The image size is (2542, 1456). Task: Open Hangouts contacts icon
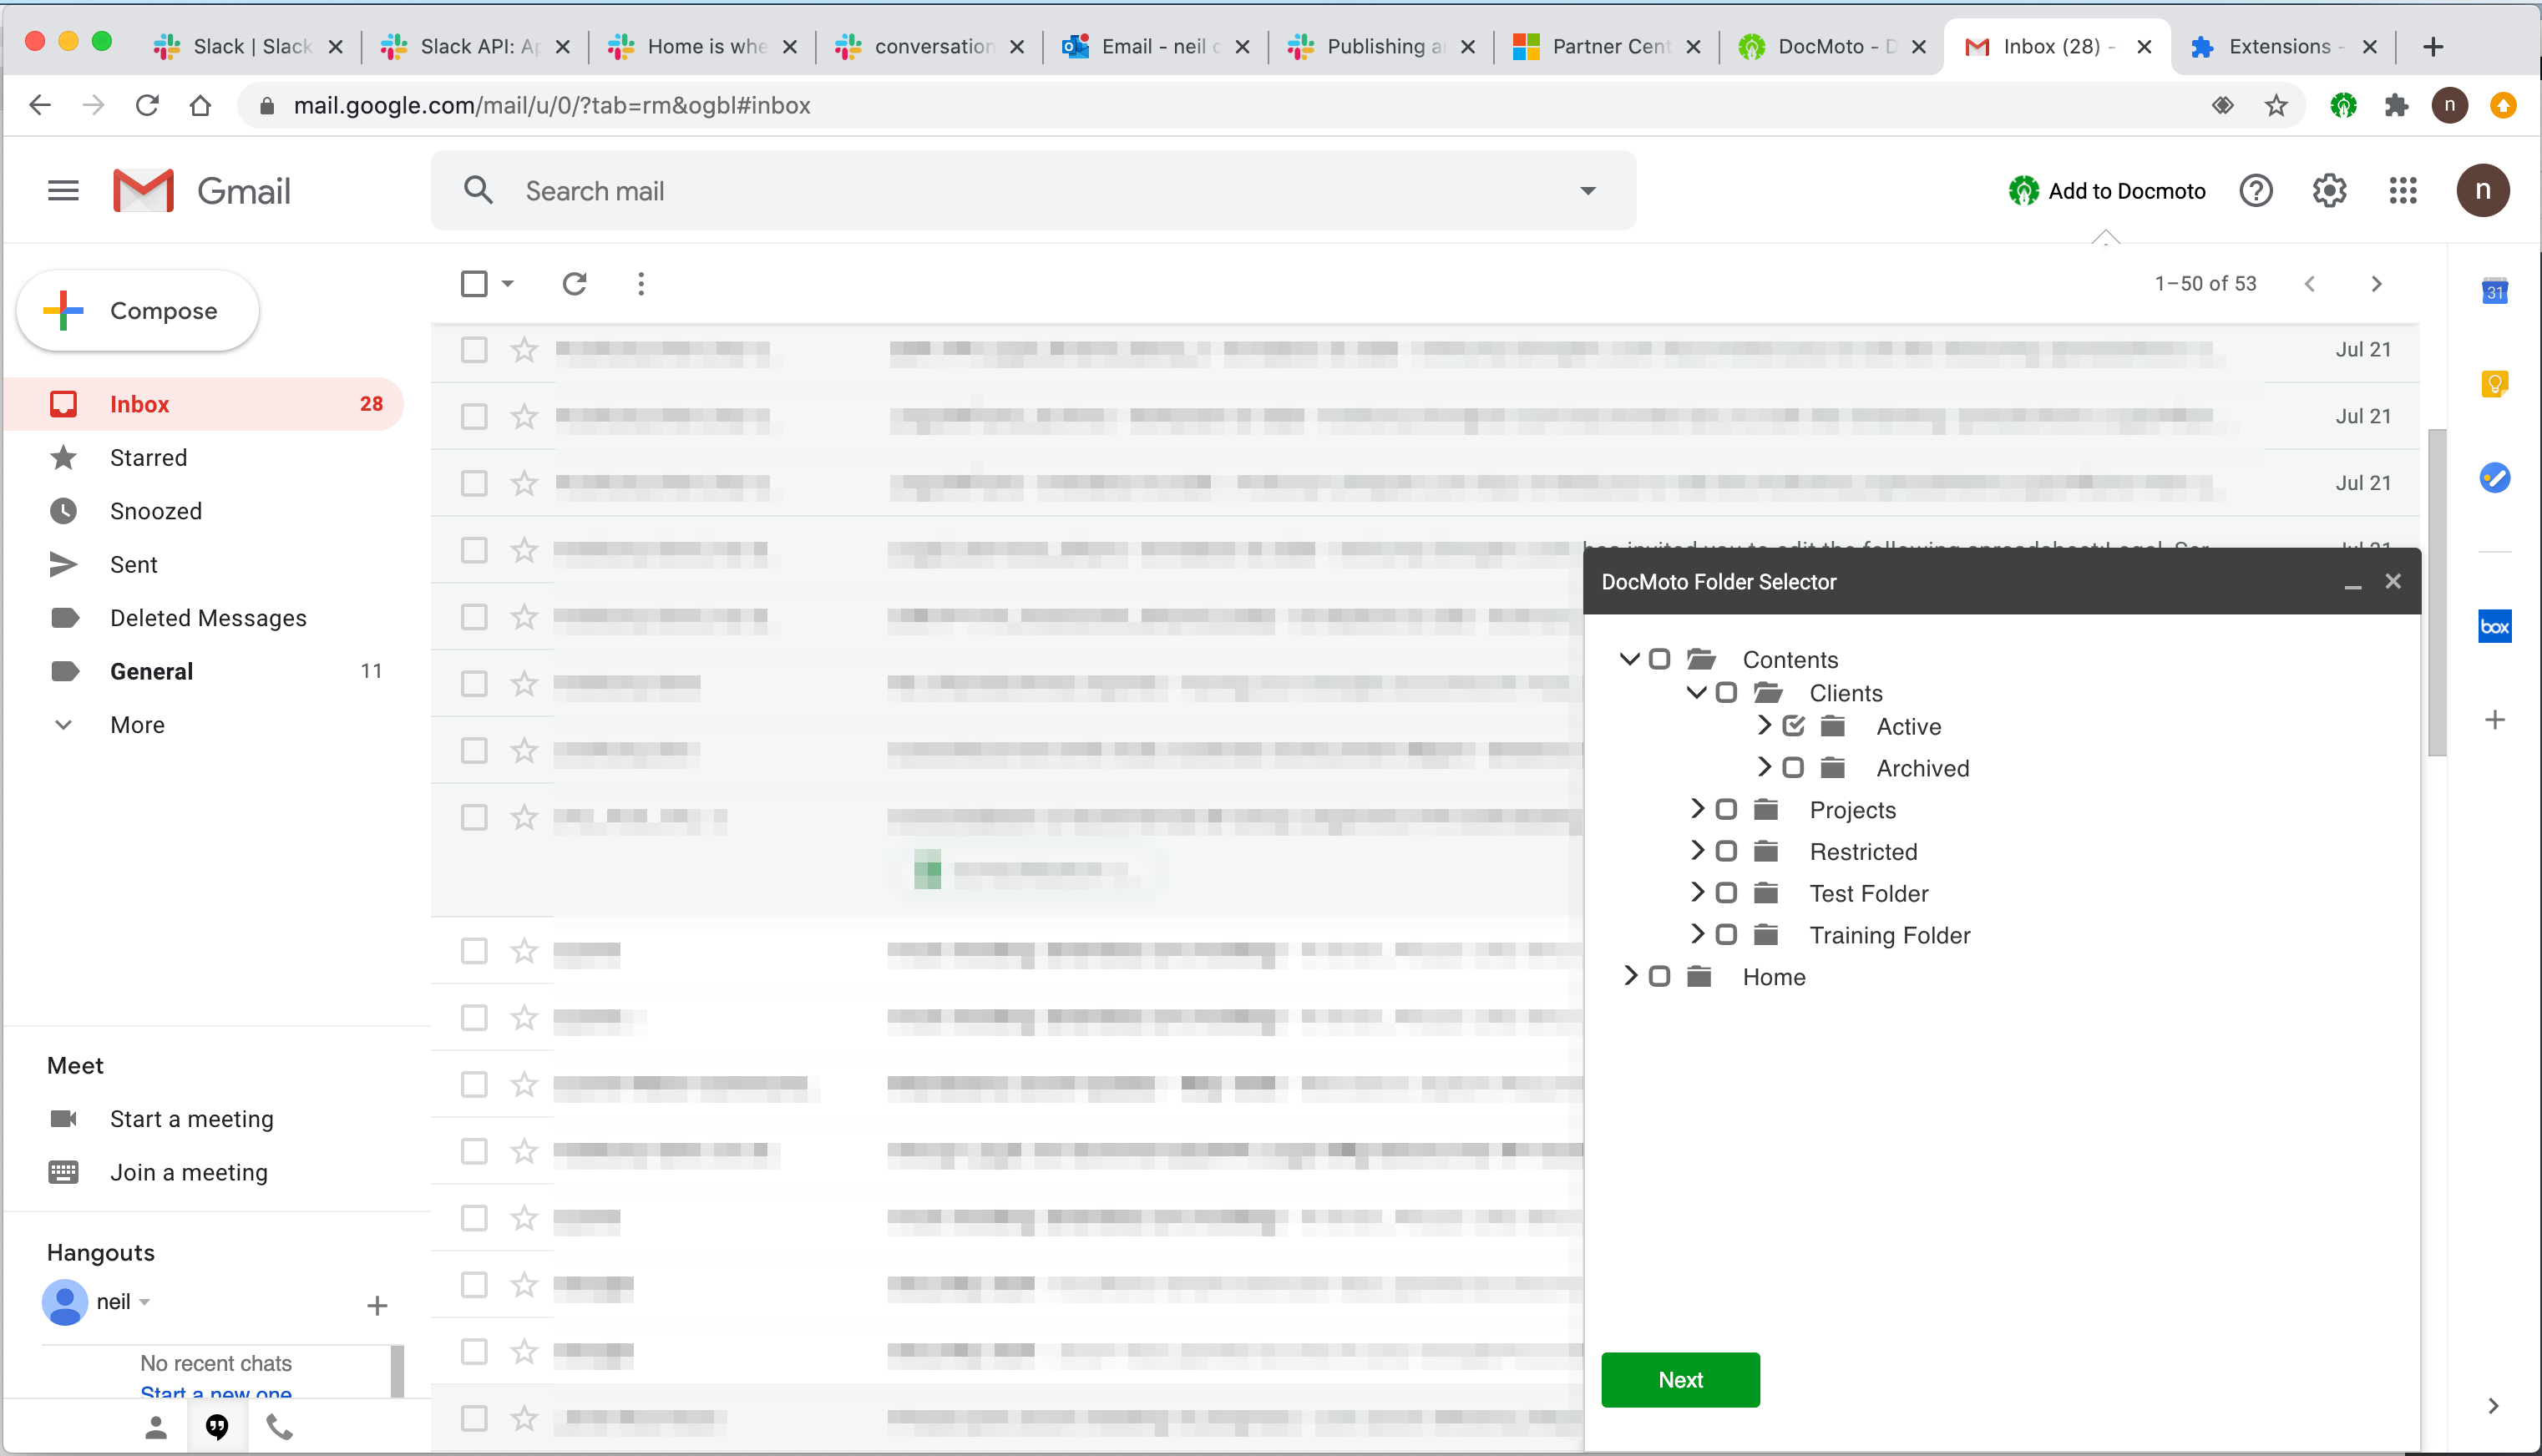tap(156, 1428)
